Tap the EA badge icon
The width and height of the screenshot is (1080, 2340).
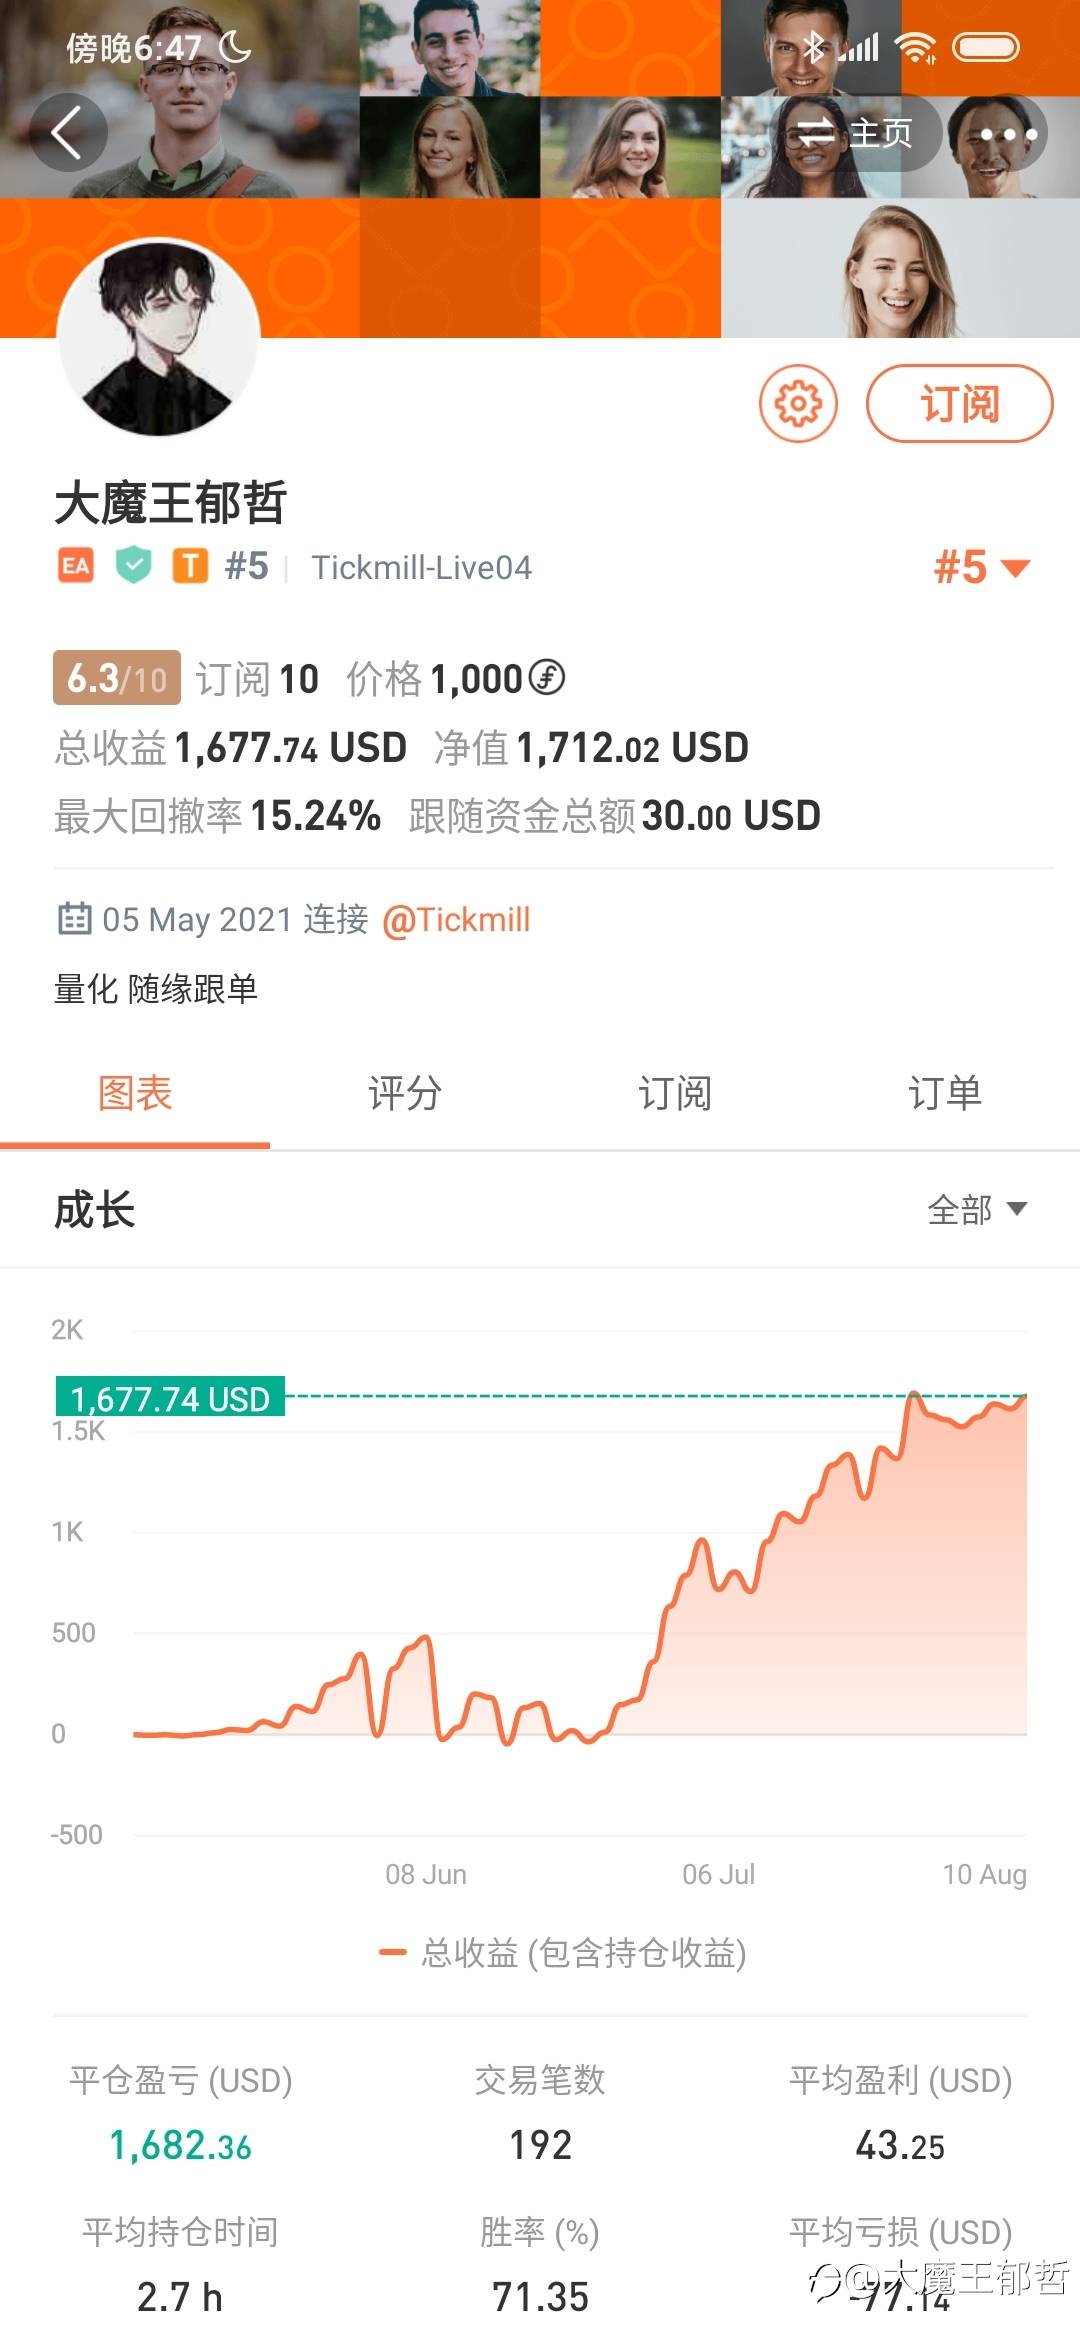pos(75,566)
